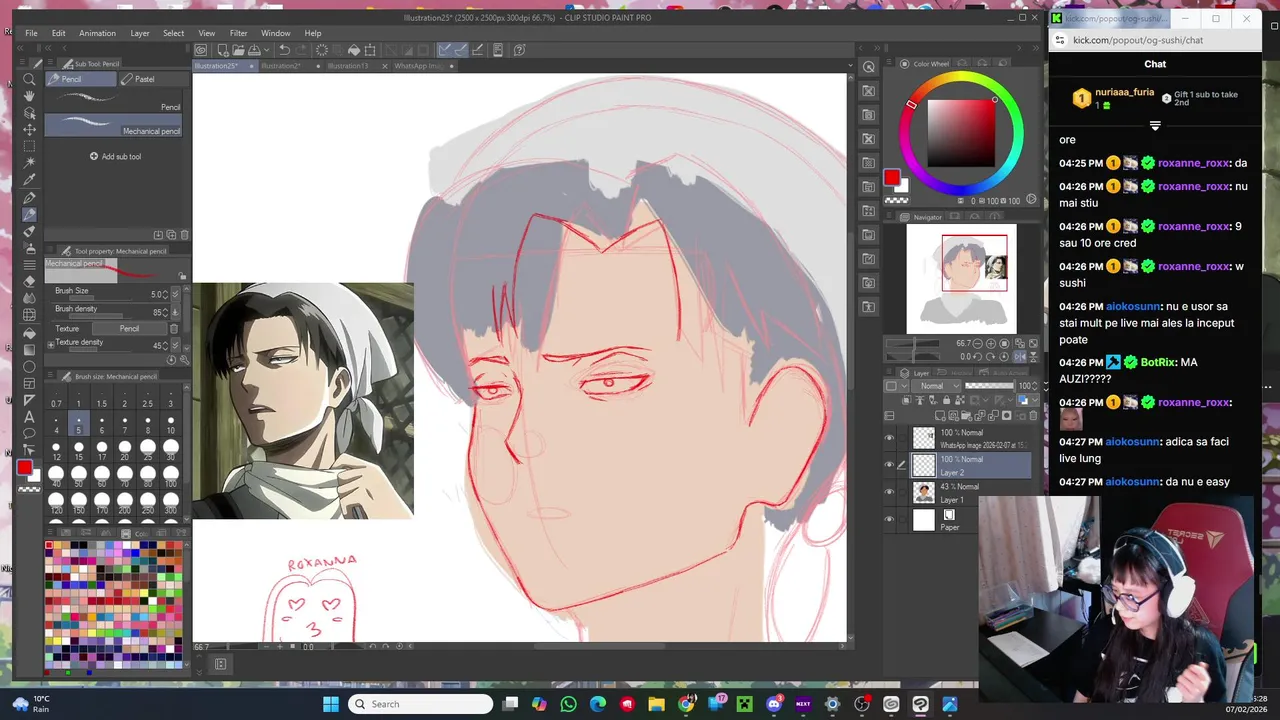Screen dimensions: 1280x720
Task: Click the Undo arrow icon
Action: tap(284, 50)
